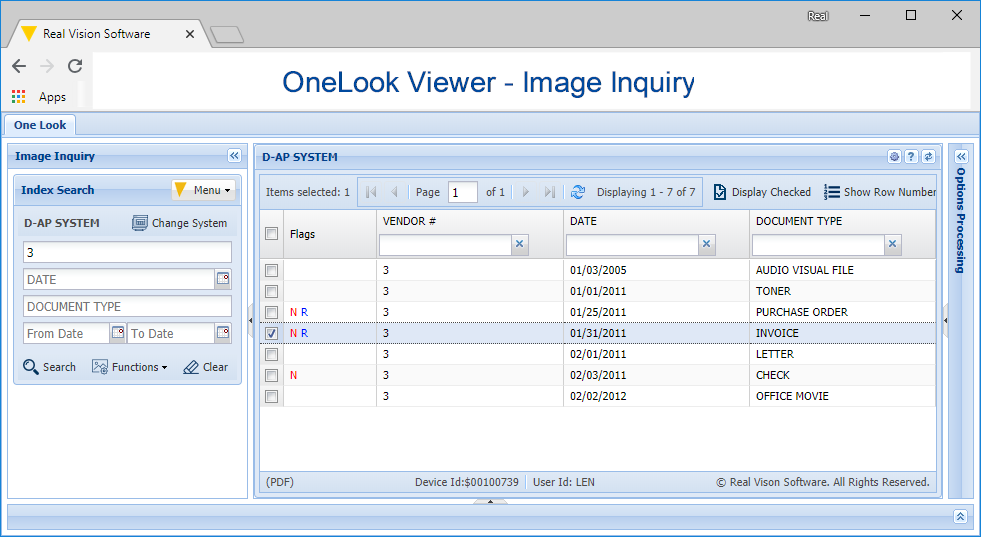Image resolution: width=981 pixels, height=537 pixels.
Task: Go to next page of results
Action: (x=526, y=192)
